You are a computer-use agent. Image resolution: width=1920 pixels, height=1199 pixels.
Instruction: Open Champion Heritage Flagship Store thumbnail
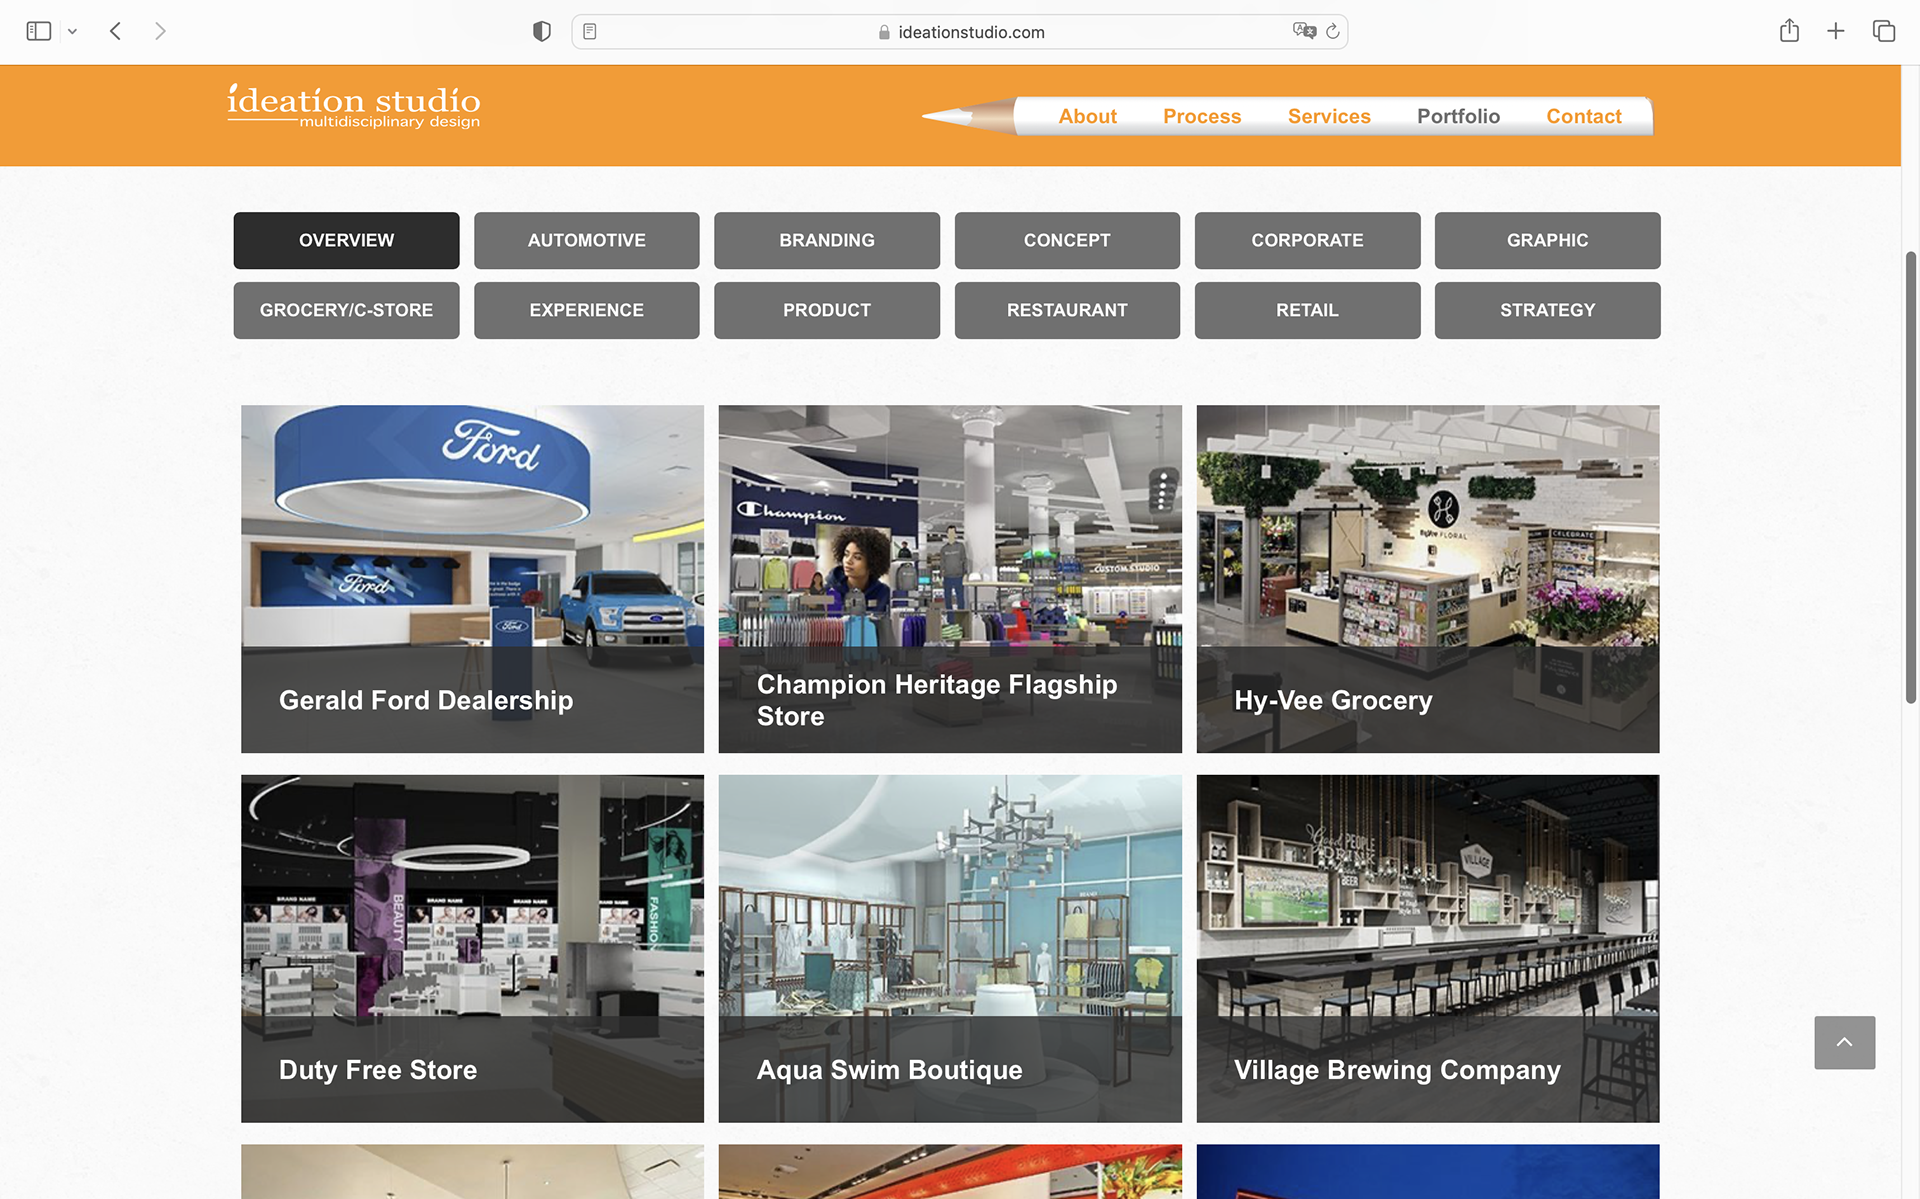pos(950,579)
